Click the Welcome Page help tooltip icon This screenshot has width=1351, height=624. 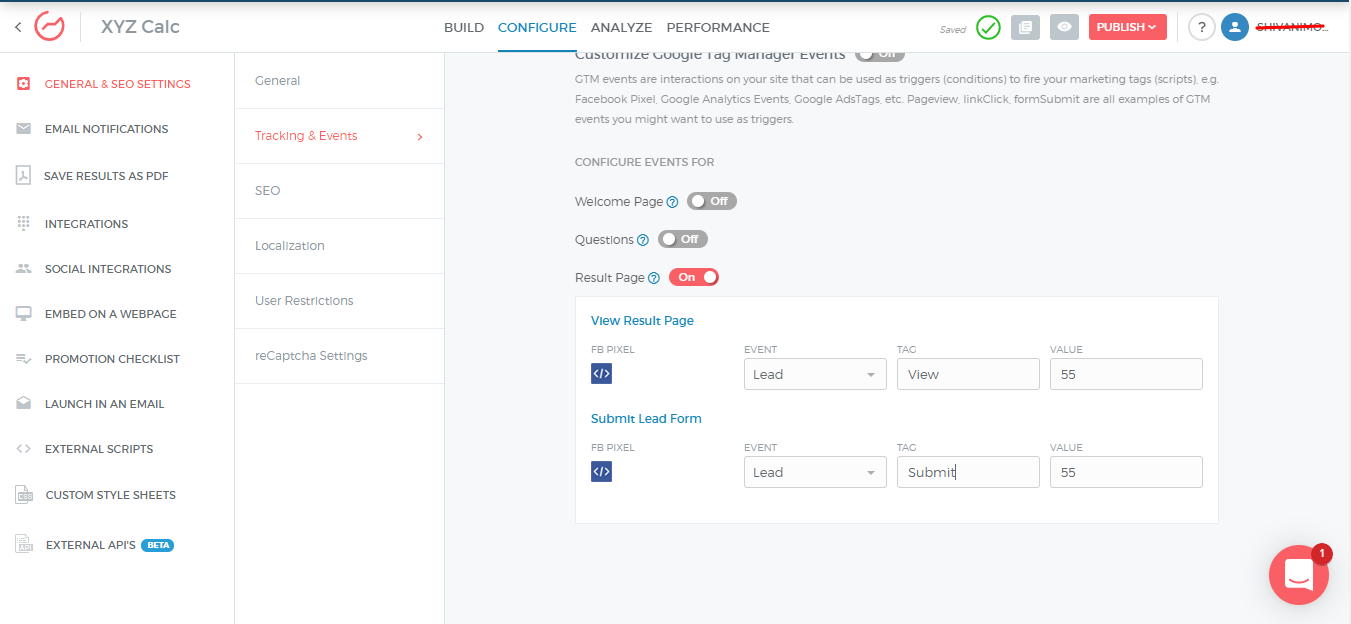pyautogui.click(x=673, y=202)
